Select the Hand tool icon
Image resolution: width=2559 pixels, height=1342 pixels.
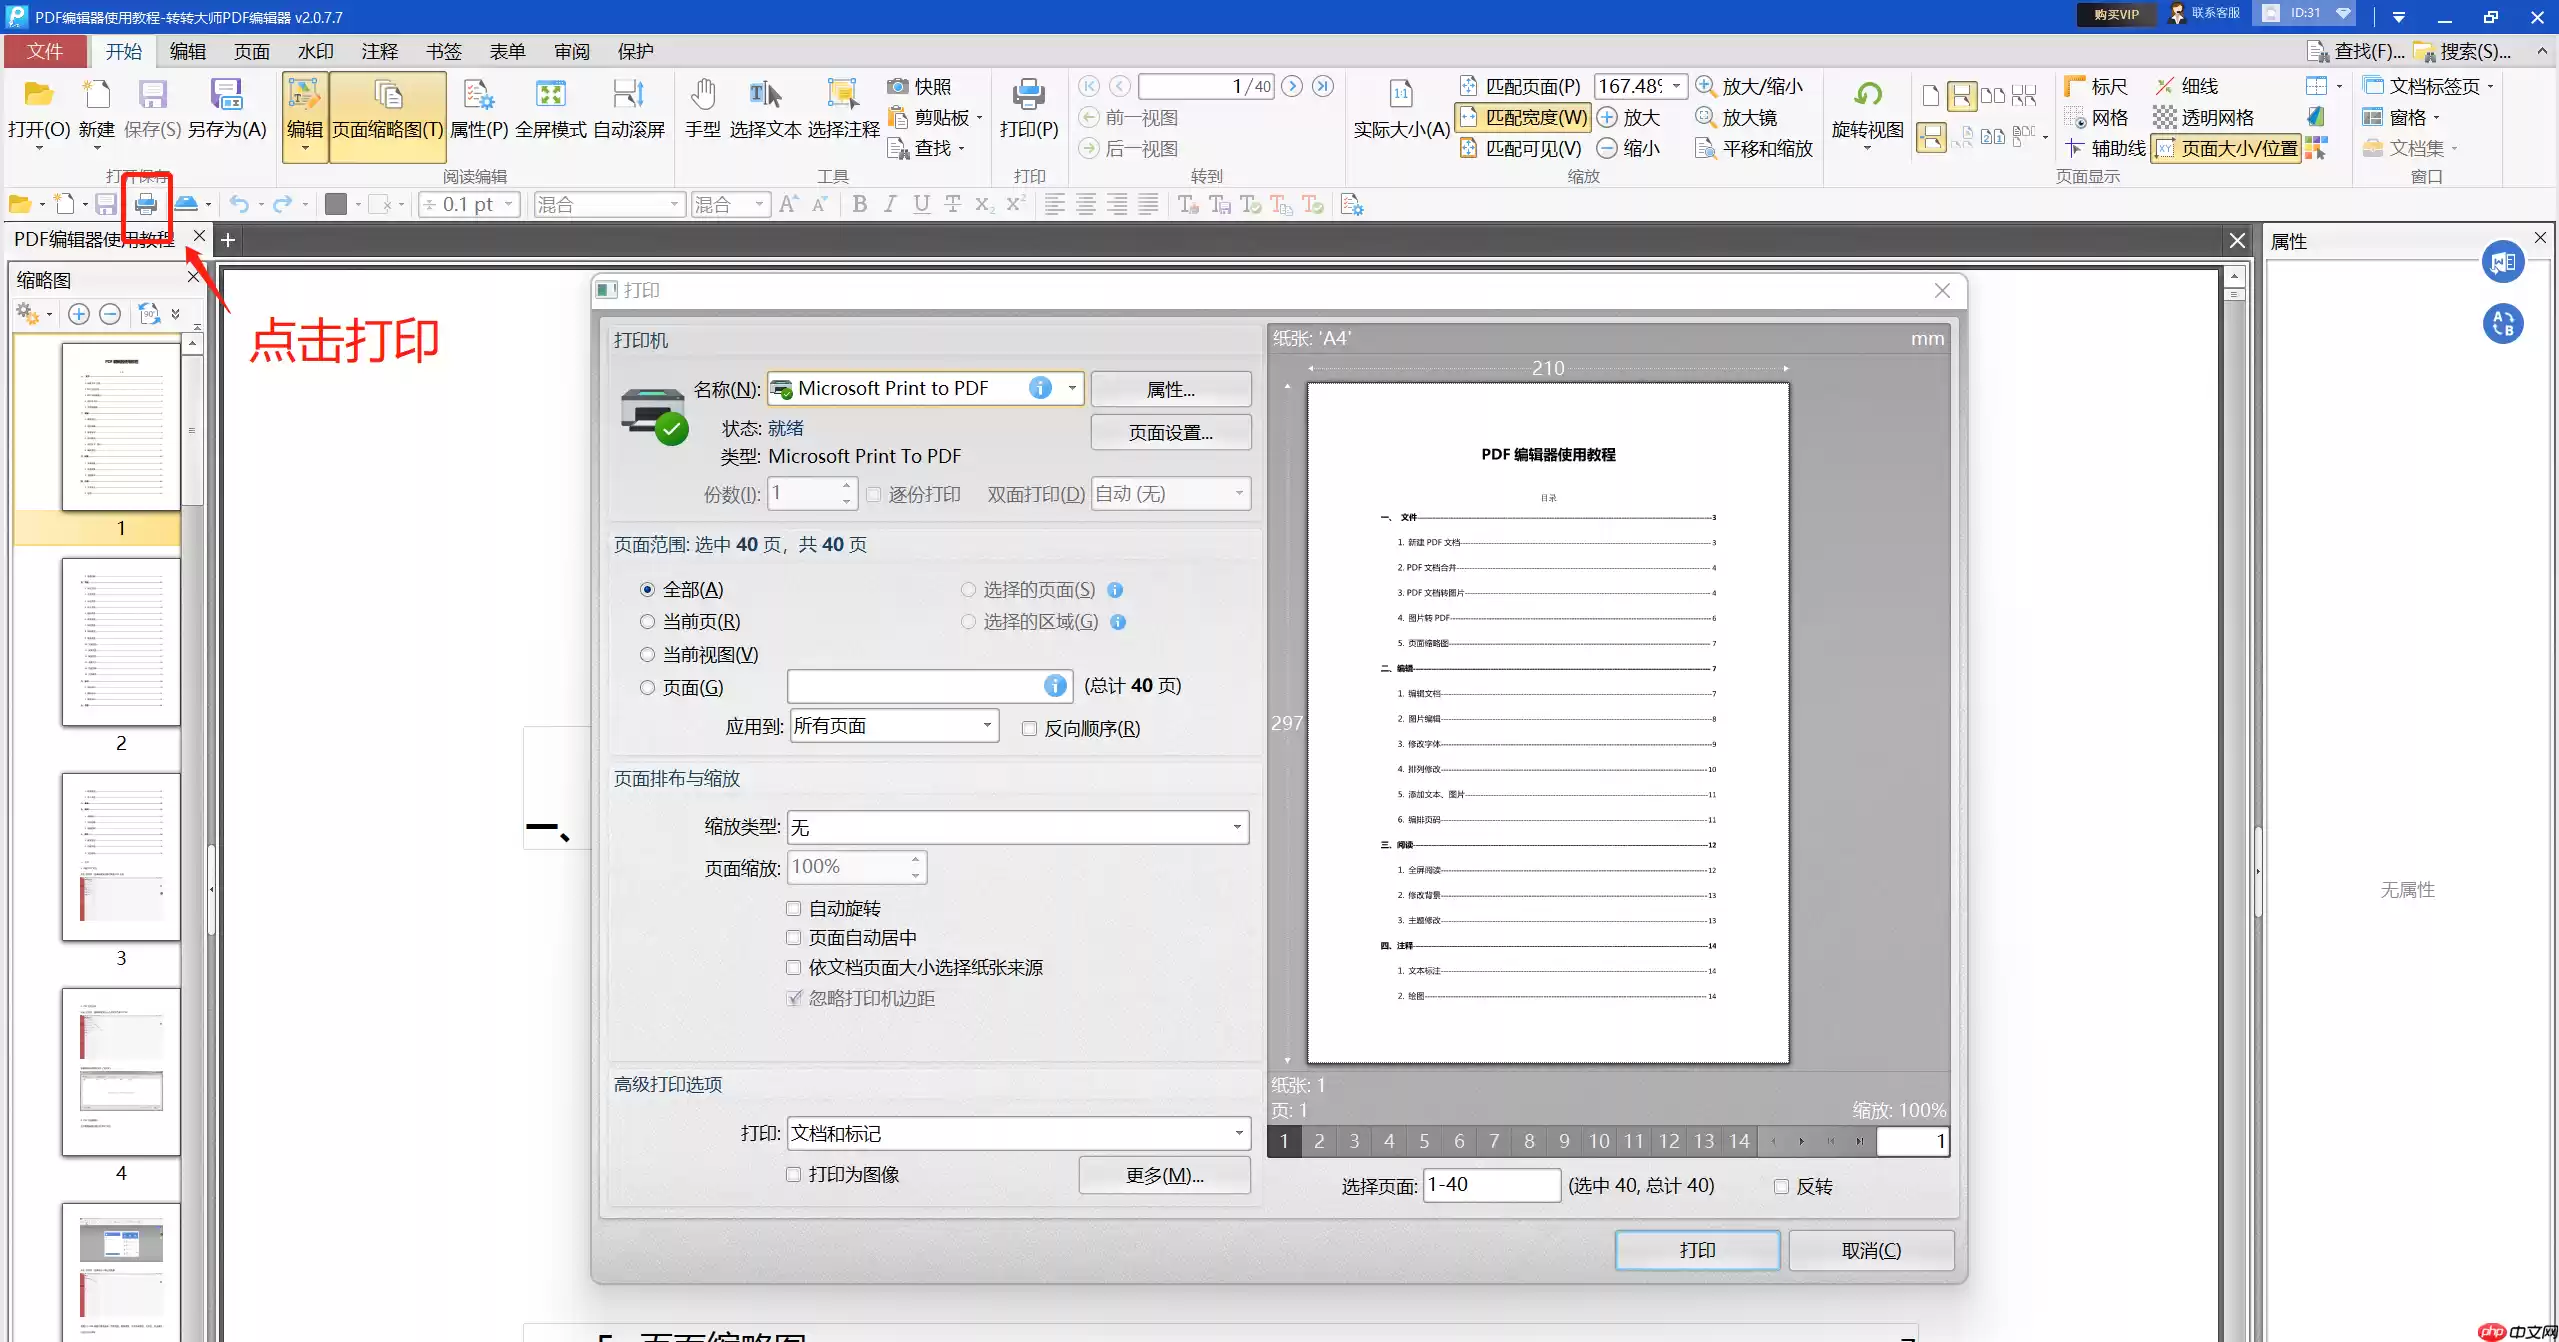[702, 95]
